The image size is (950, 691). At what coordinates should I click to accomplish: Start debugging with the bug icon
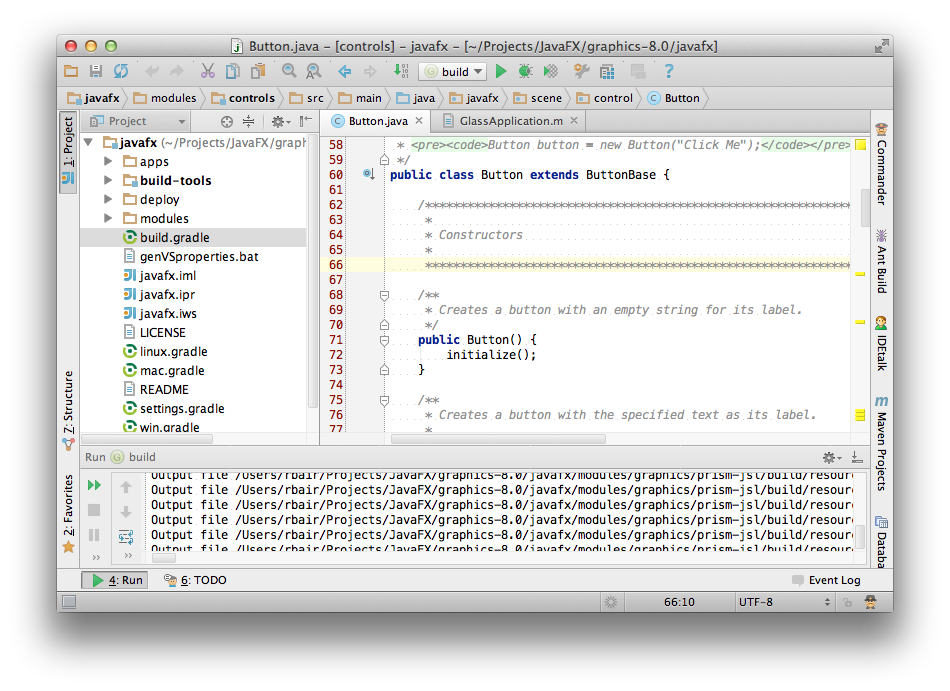(526, 71)
